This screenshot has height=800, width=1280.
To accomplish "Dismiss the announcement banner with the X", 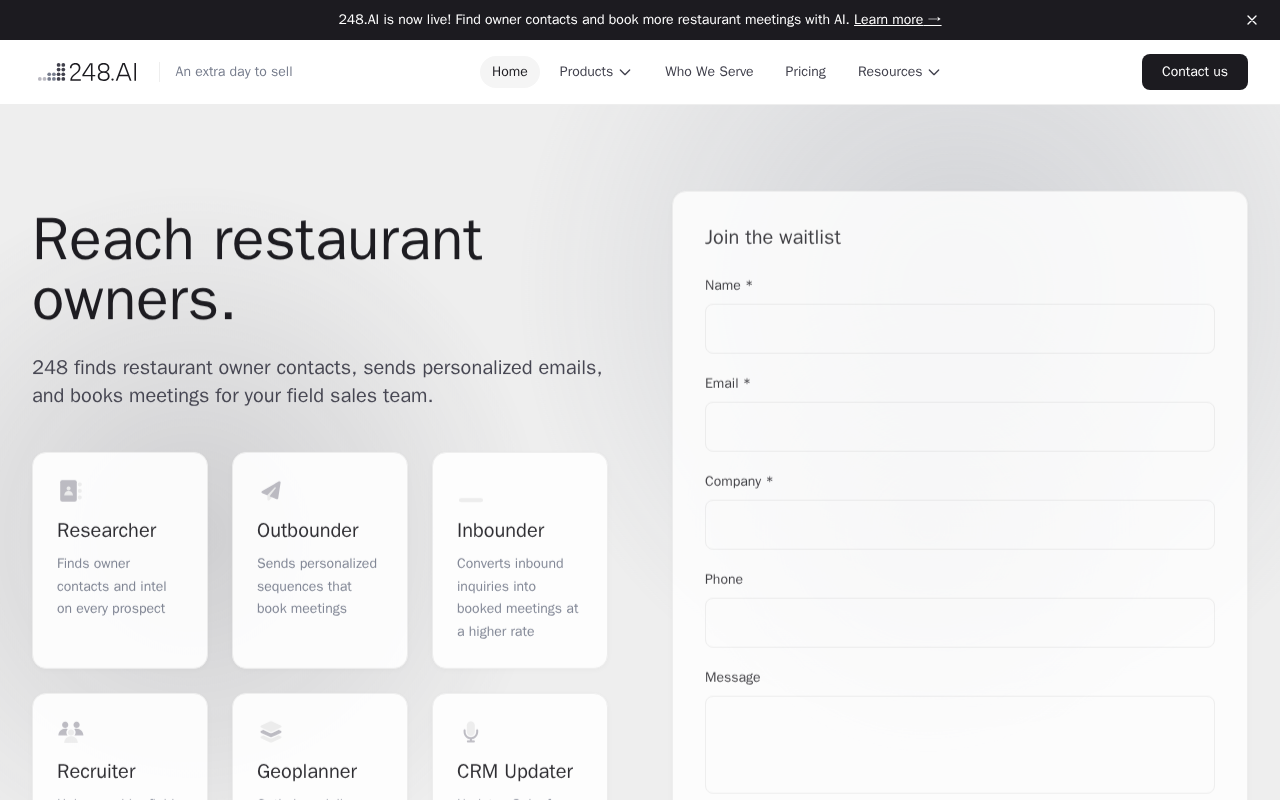I will pyautogui.click(x=1252, y=20).
